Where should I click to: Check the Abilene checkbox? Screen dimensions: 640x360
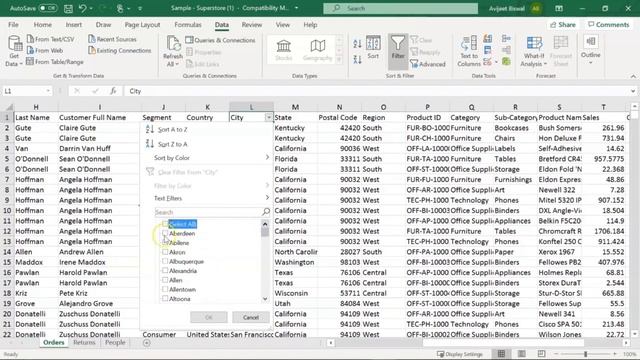165,242
